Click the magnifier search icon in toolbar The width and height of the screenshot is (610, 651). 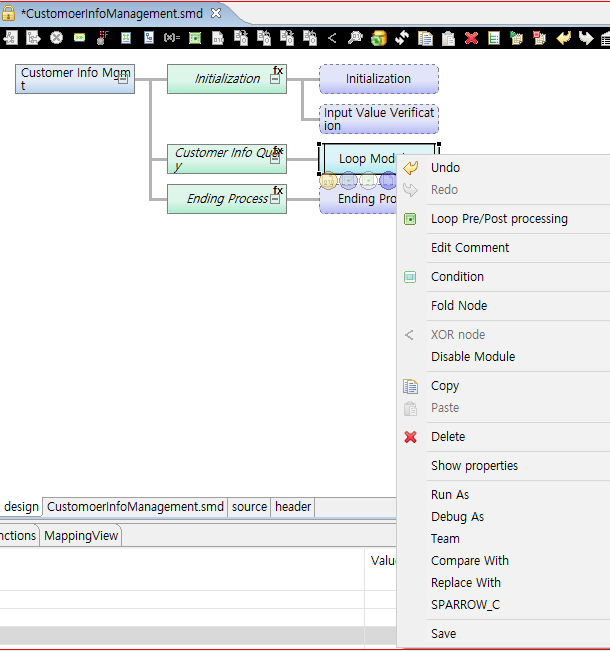(355, 38)
